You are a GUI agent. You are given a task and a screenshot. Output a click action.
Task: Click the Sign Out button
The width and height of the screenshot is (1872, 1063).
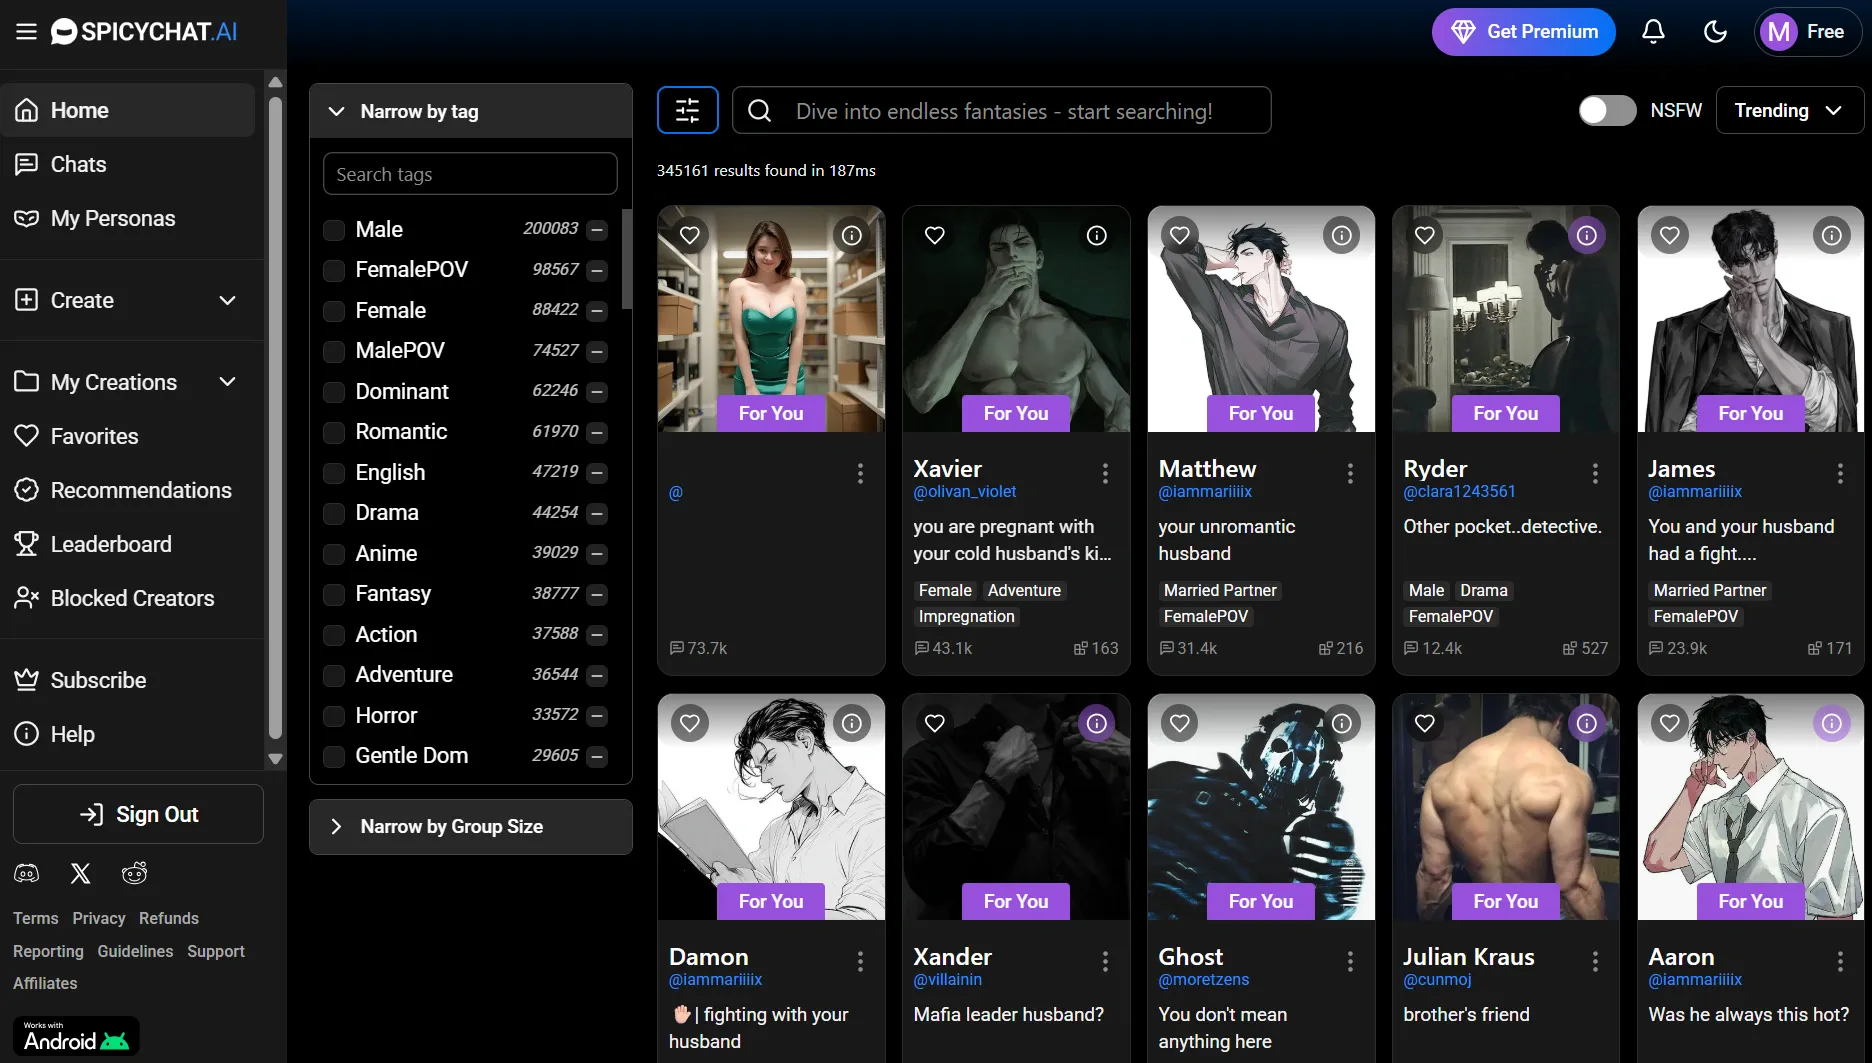[138, 814]
